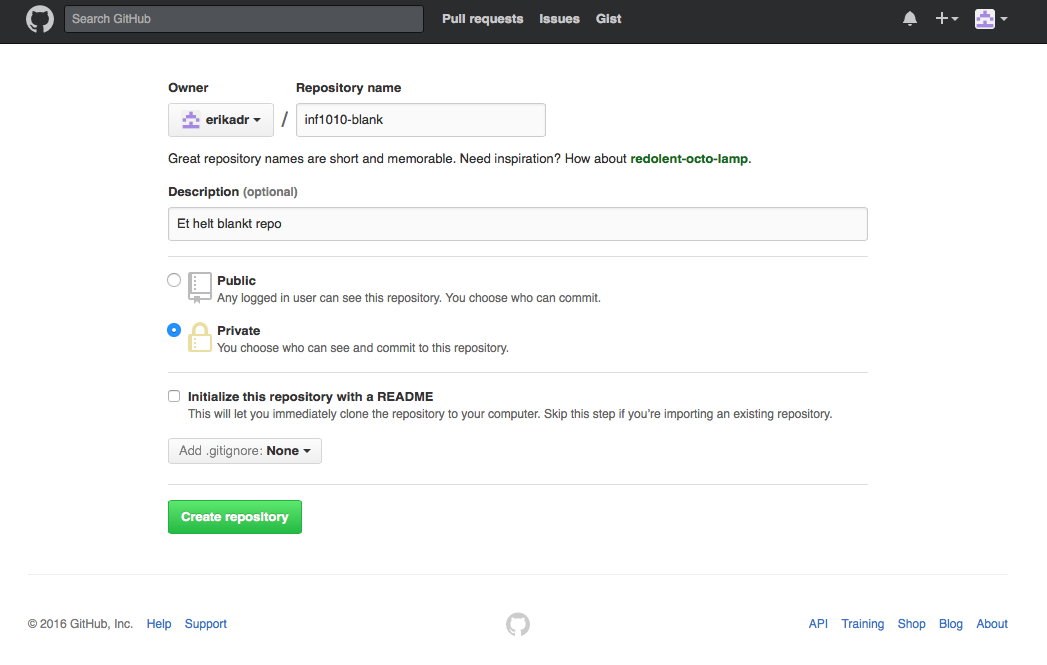Screen dimensions: 1047x665
Task: Open the notifications bell
Action: click(909, 19)
